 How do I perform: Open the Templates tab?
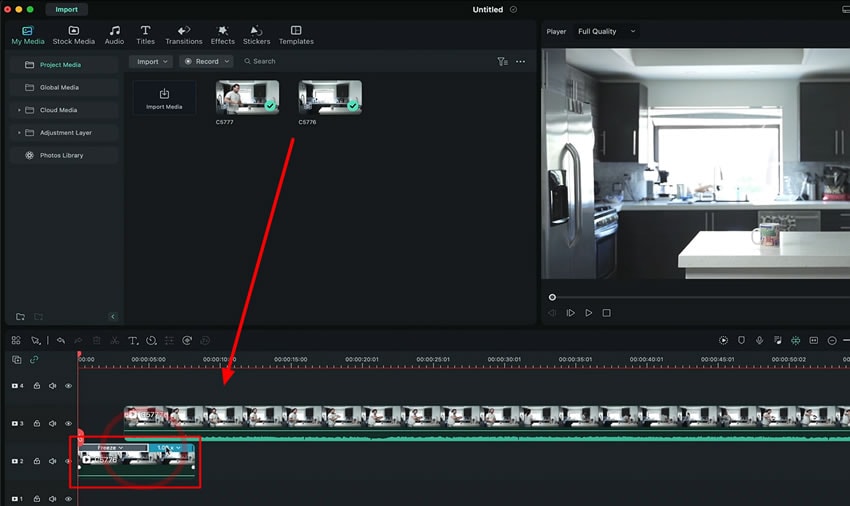point(296,35)
